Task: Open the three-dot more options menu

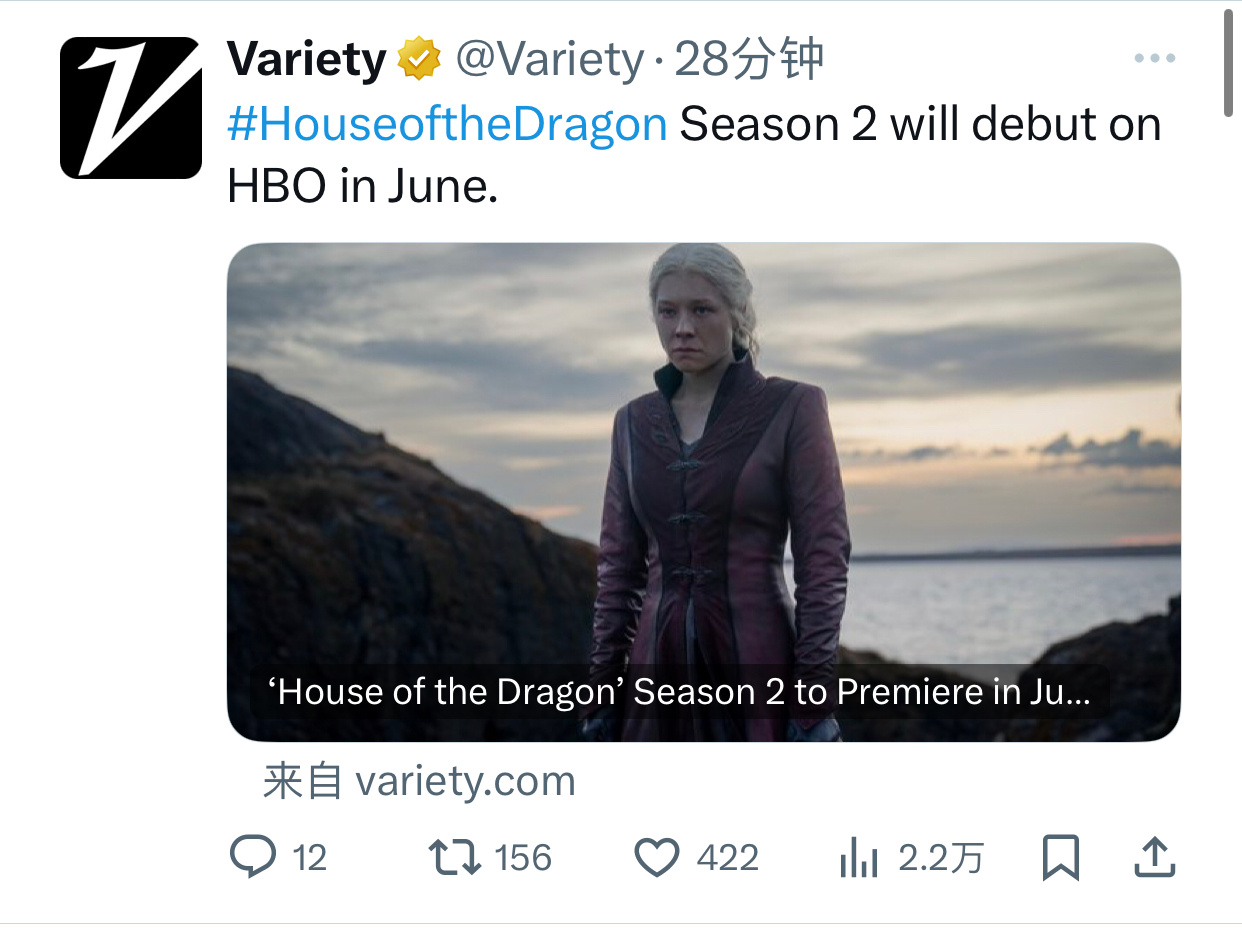Action: point(1155,59)
